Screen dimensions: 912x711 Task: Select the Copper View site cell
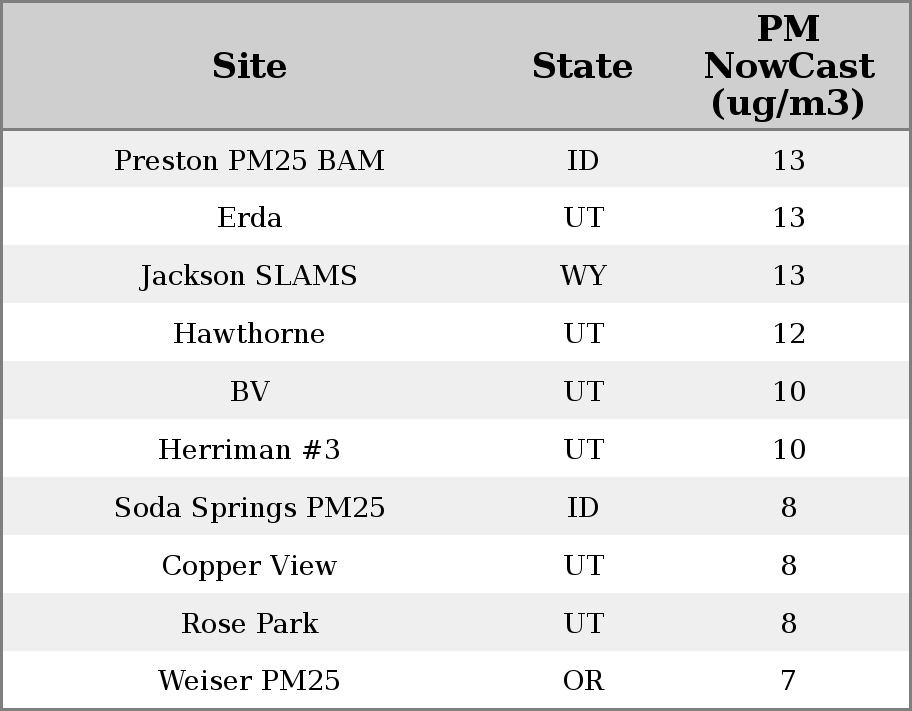pyautogui.click(x=249, y=566)
